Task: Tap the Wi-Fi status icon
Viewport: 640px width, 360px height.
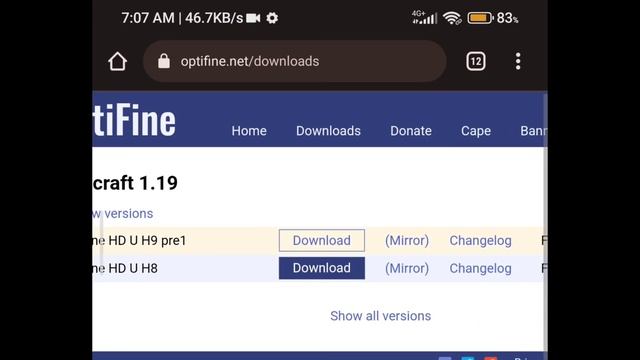Action: 452,18
